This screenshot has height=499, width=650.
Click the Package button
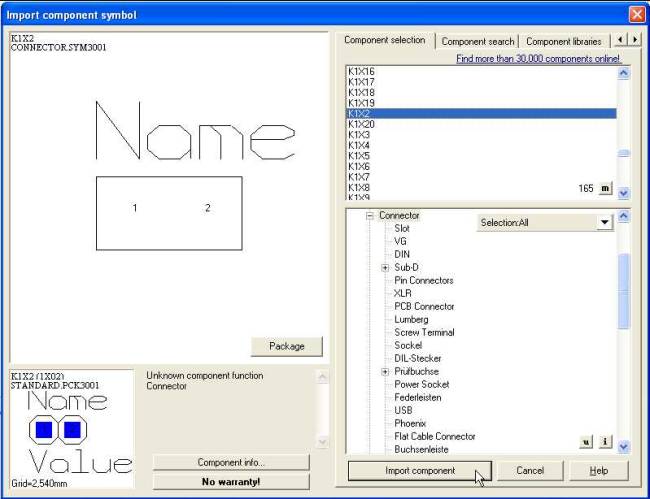[x=286, y=346]
